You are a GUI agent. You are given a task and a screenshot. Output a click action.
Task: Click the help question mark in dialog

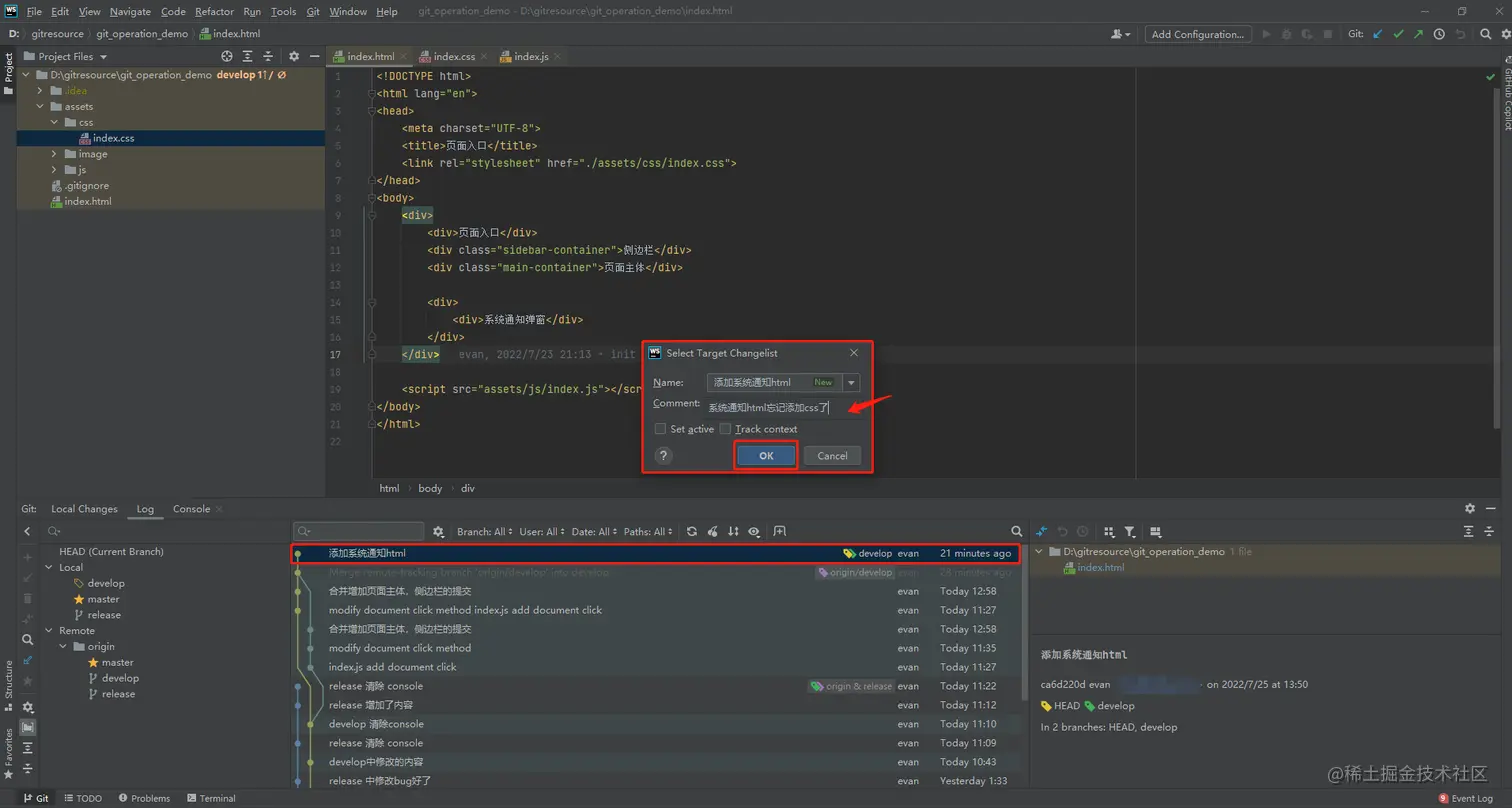[664, 455]
